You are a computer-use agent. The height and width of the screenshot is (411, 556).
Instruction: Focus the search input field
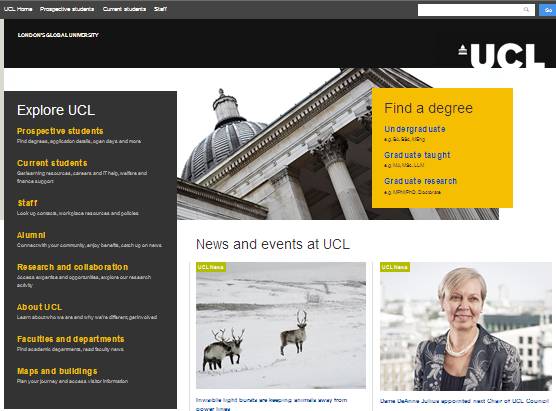tap(476, 10)
